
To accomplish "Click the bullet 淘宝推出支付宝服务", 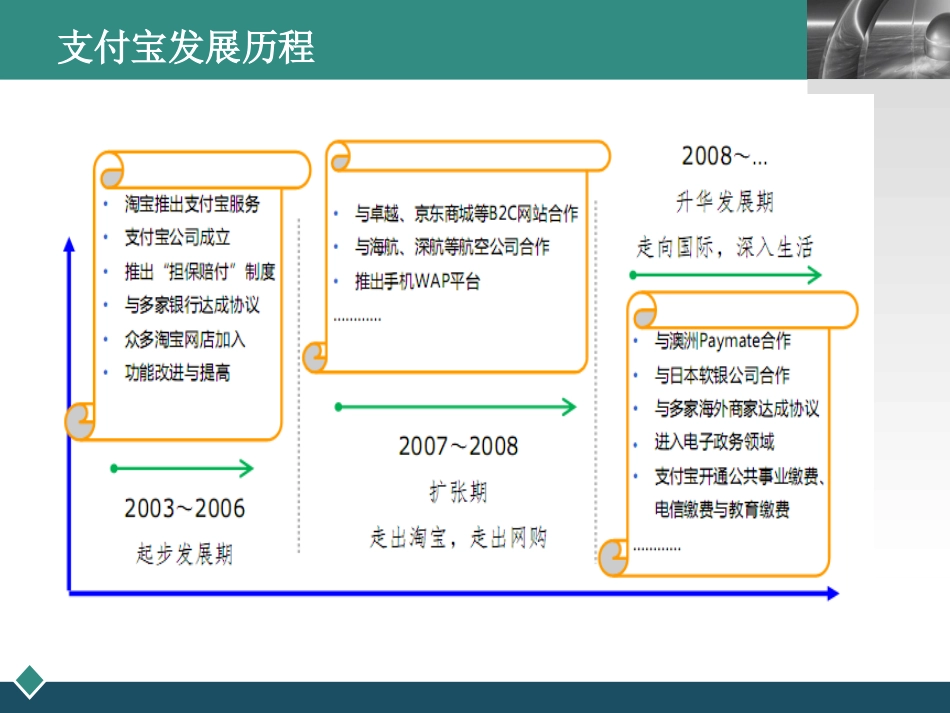I will click(x=192, y=204).
